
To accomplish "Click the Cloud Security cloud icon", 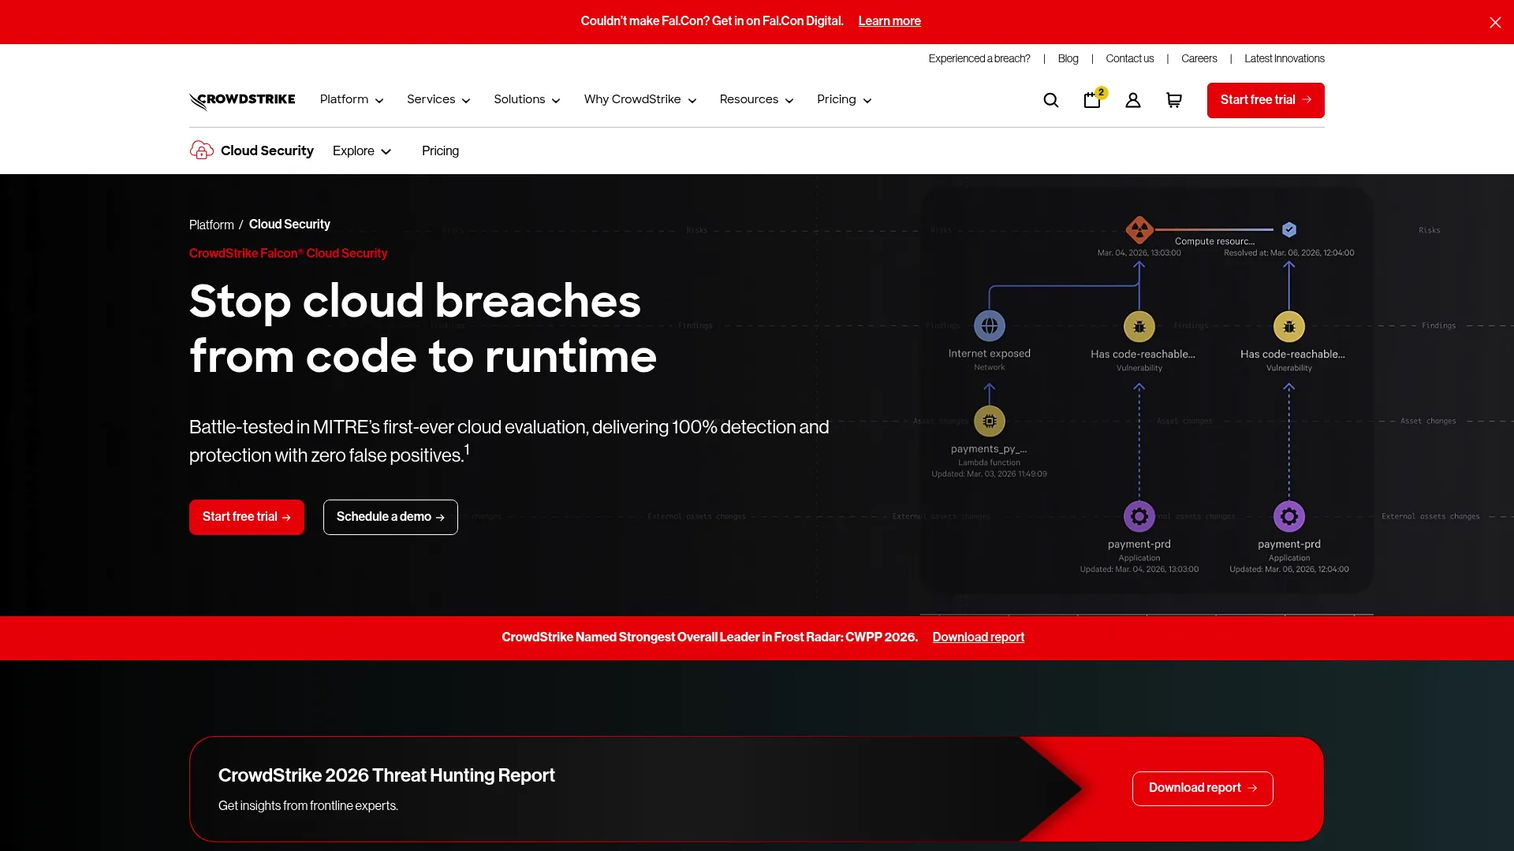I will point(201,150).
